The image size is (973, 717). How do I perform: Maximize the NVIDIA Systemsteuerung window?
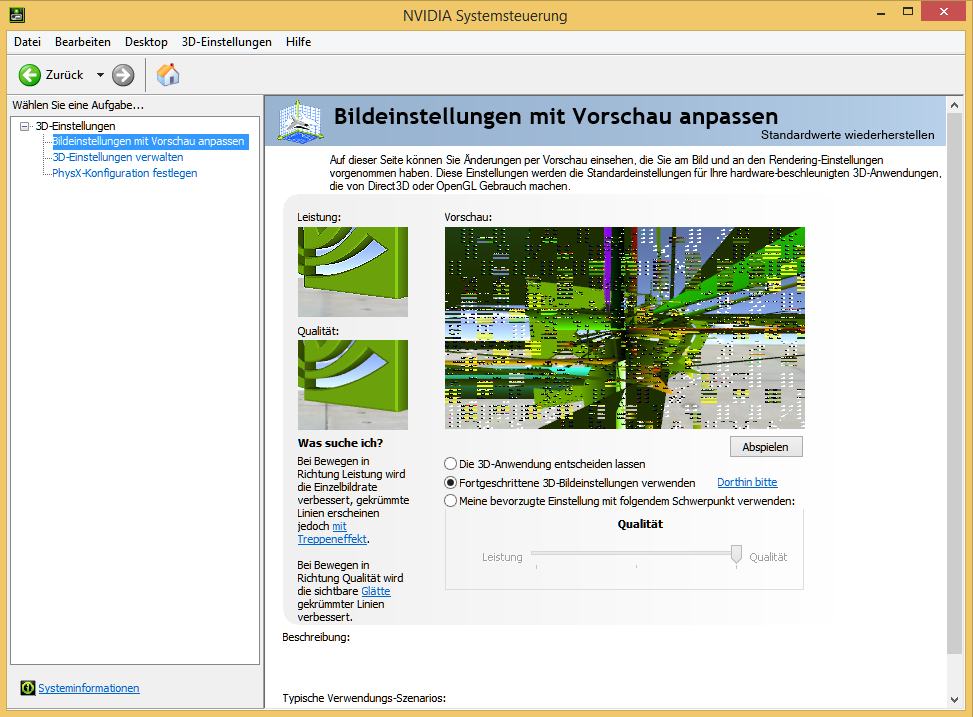tap(908, 12)
